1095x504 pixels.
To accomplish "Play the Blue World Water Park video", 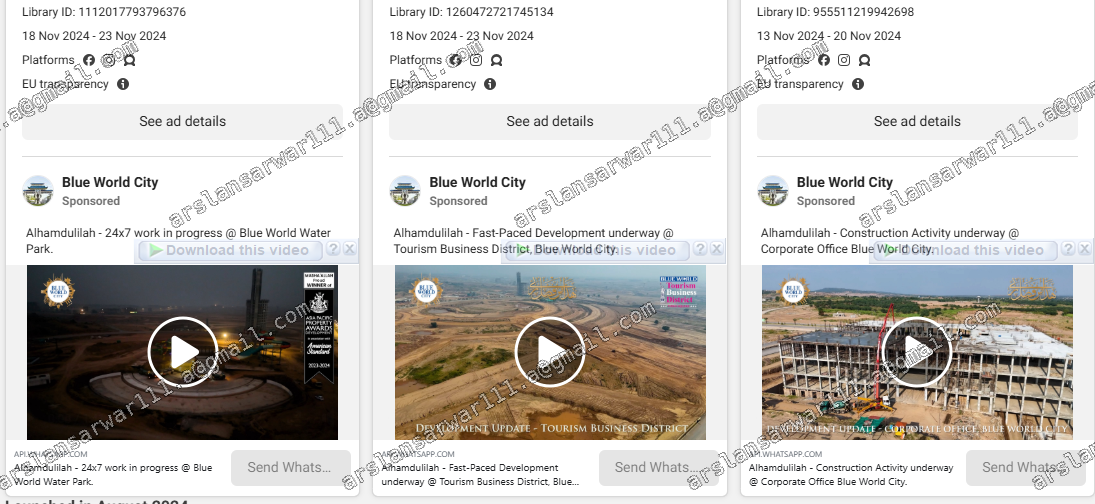I will tap(183, 352).
